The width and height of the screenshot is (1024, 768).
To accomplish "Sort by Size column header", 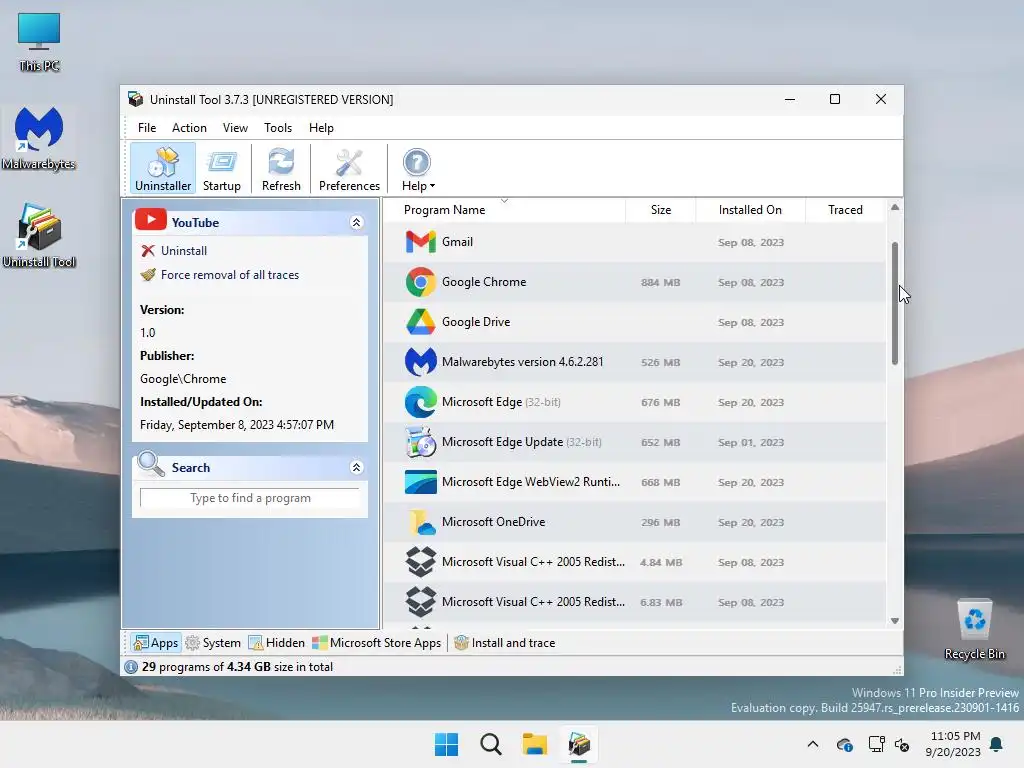I will [661, 210].
